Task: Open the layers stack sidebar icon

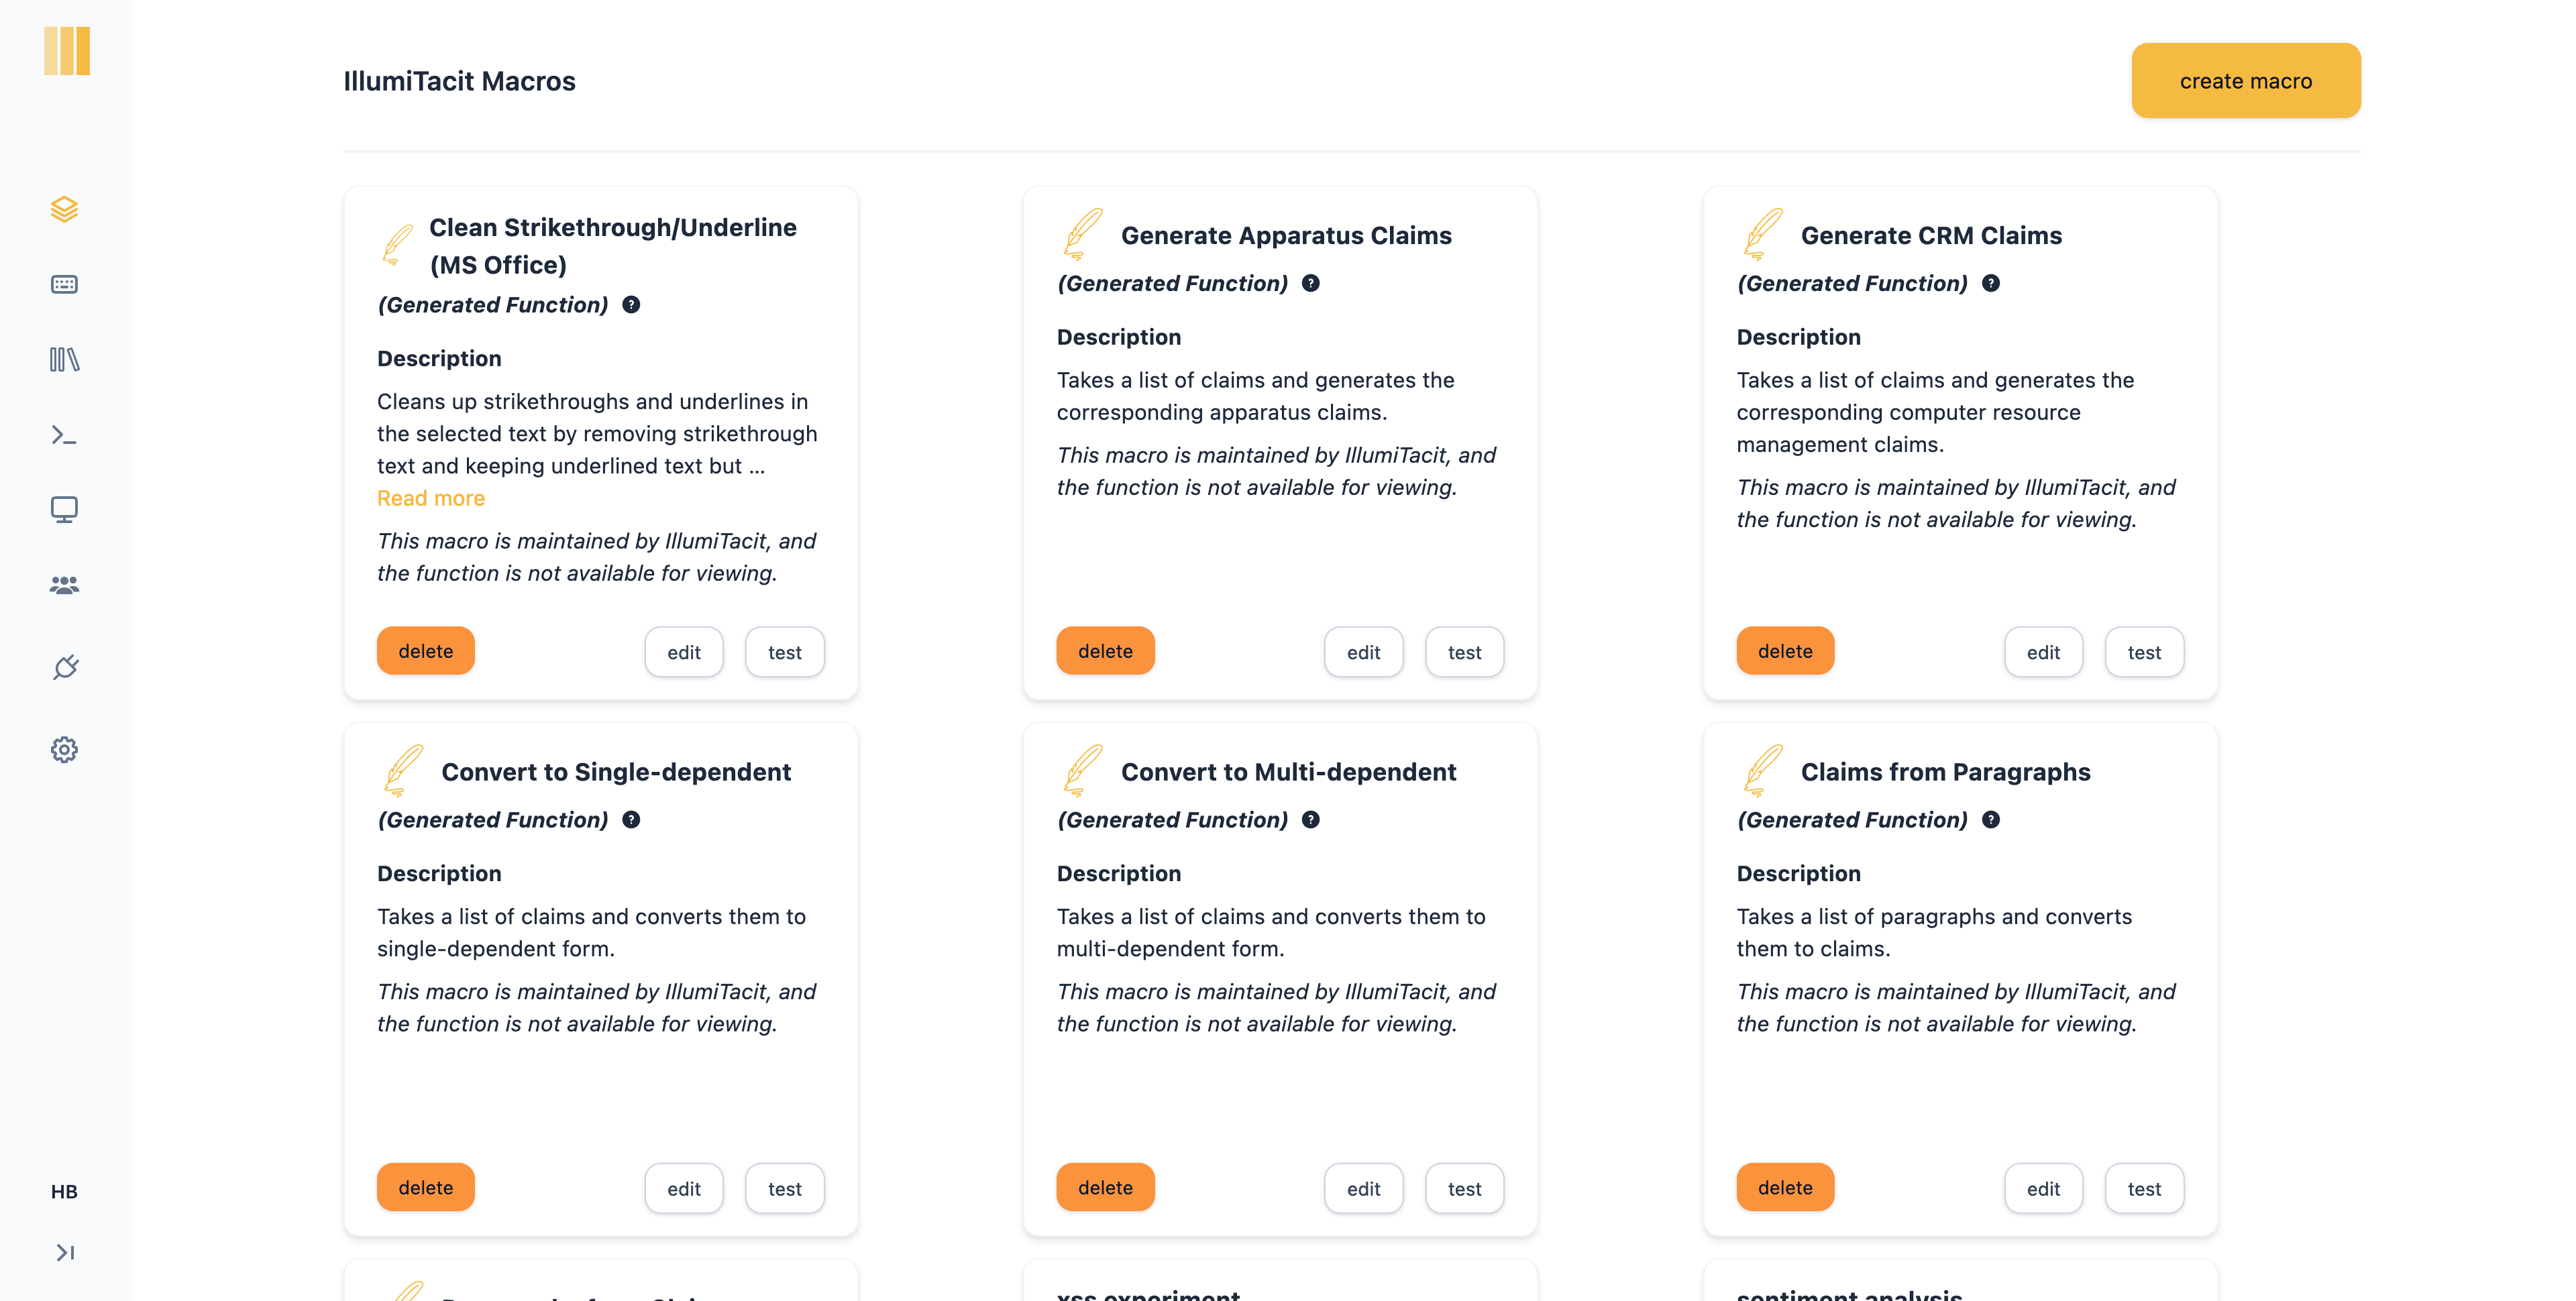Action: point(64,209)
